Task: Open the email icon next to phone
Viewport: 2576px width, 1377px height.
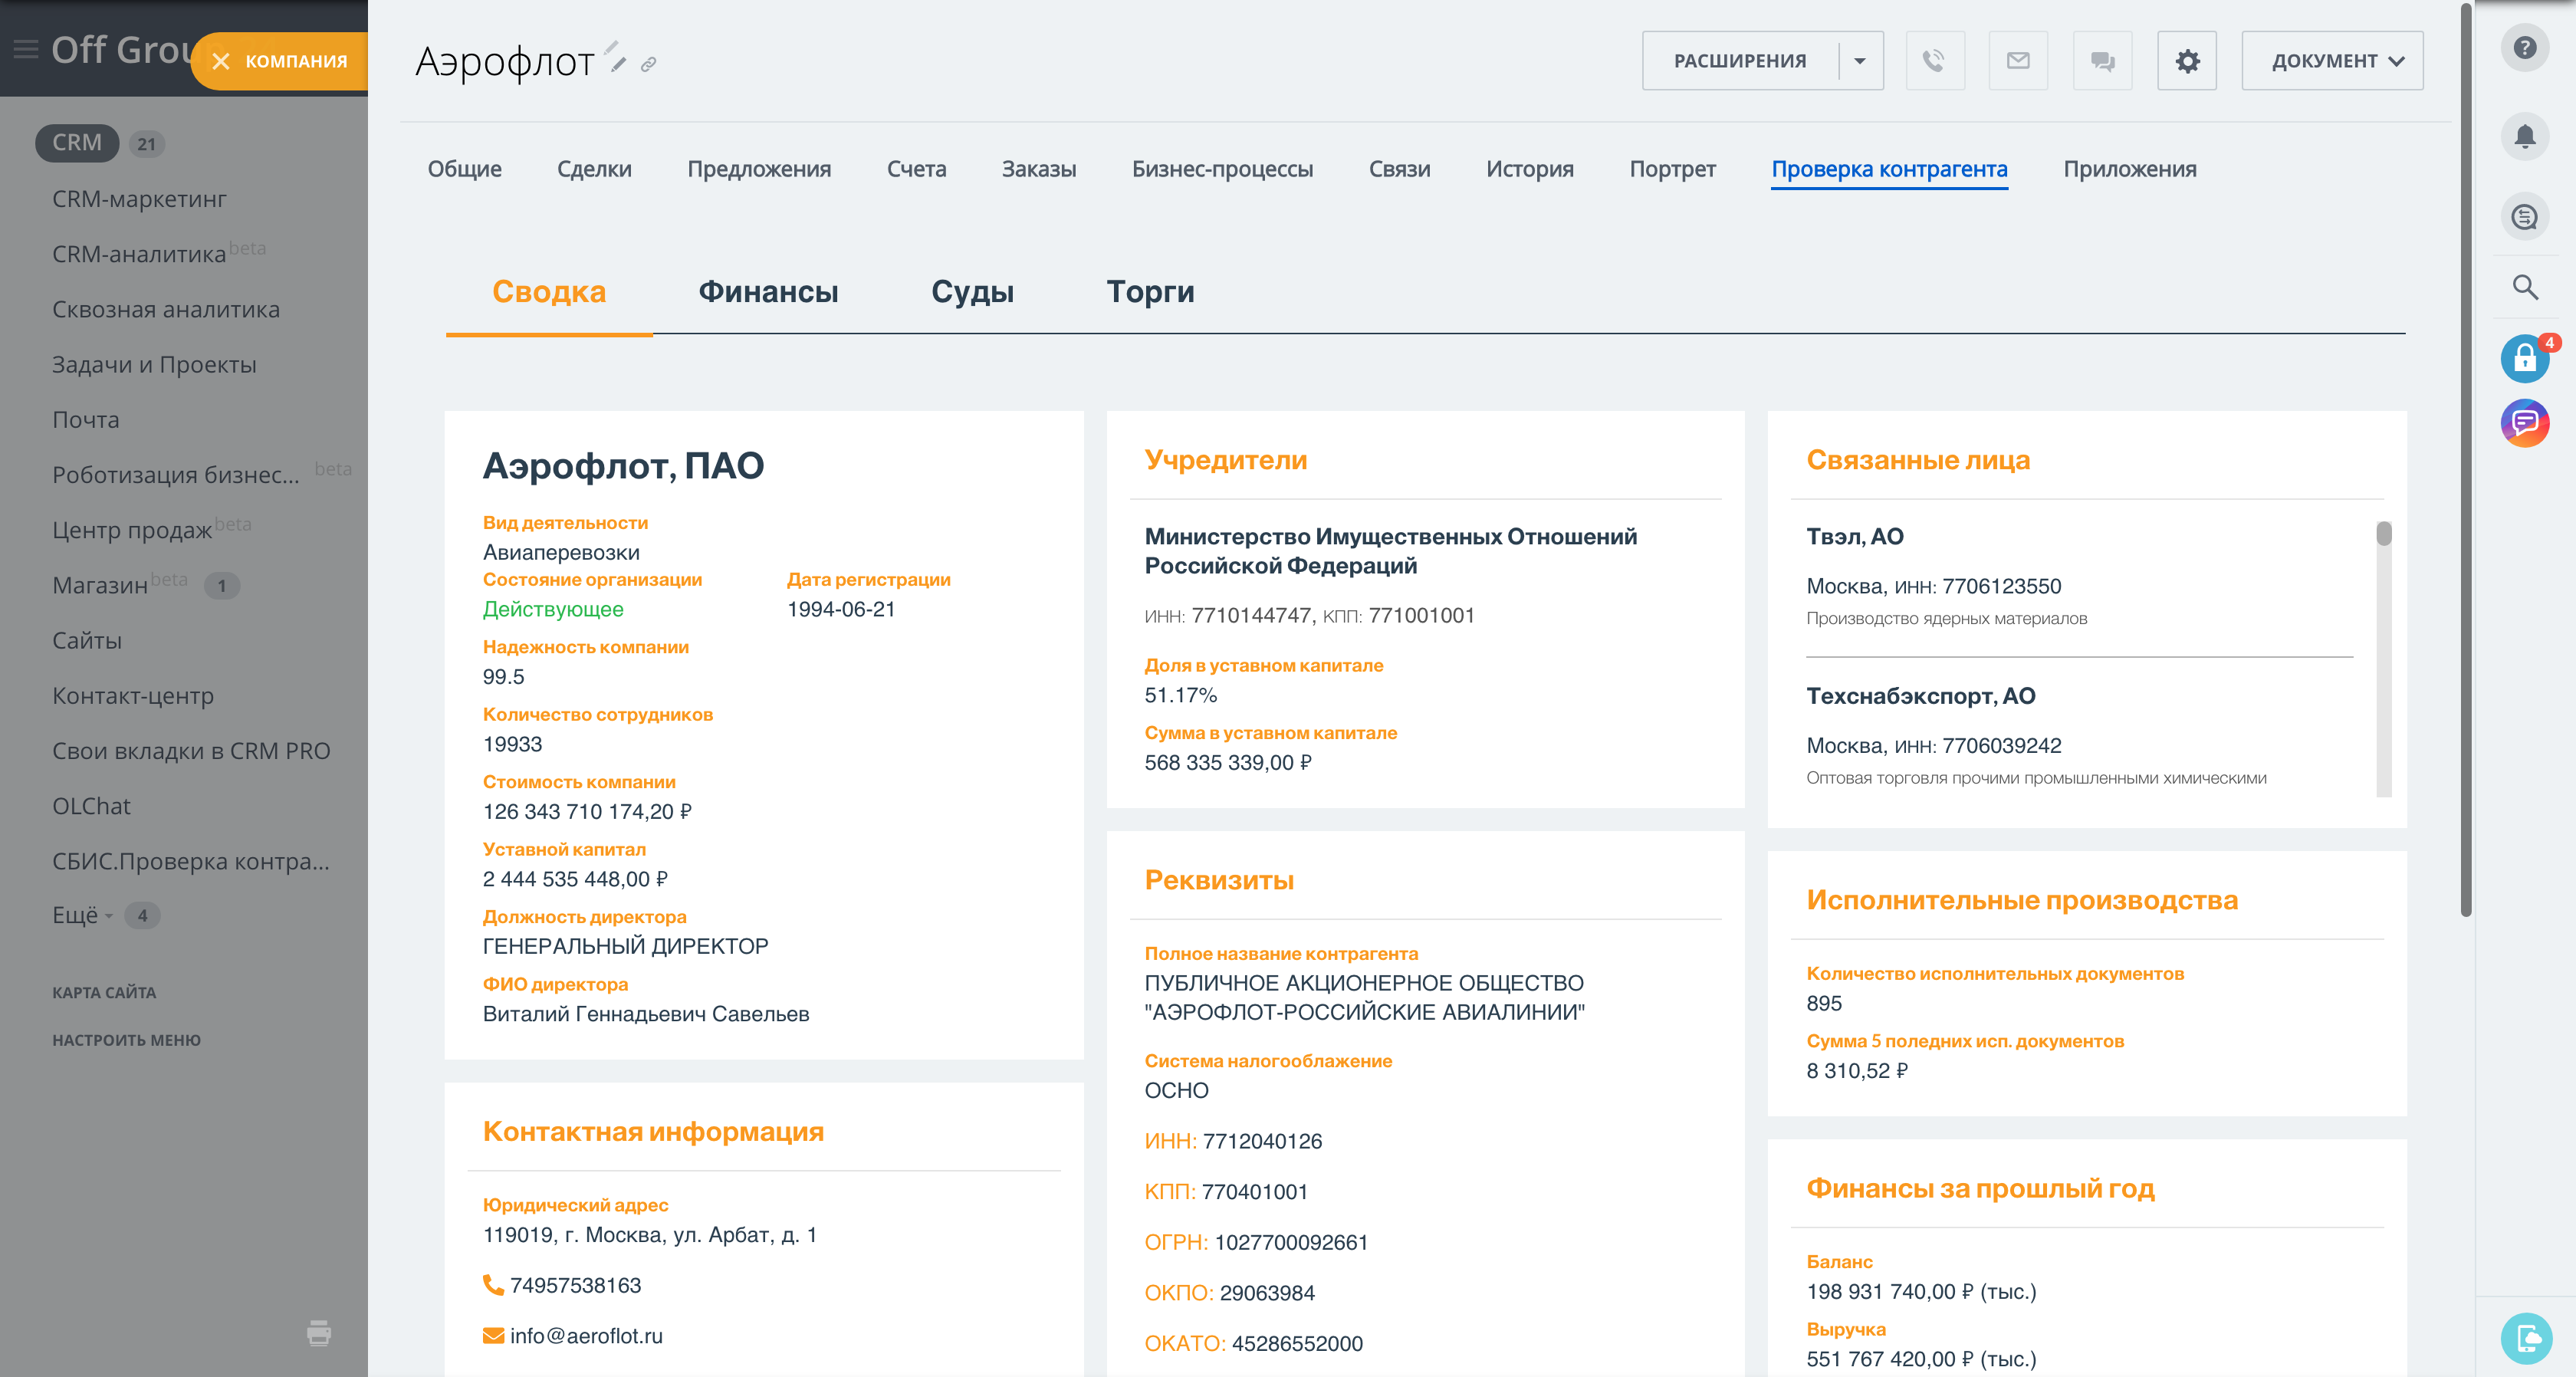Action: [2017, 60]
